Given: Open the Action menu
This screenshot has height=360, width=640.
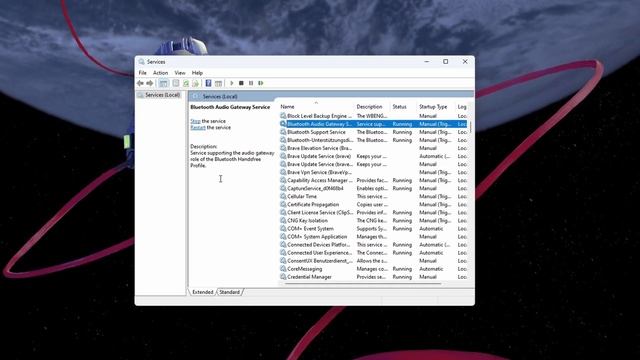Looking at the screenshot, I should tap(160, 73).
